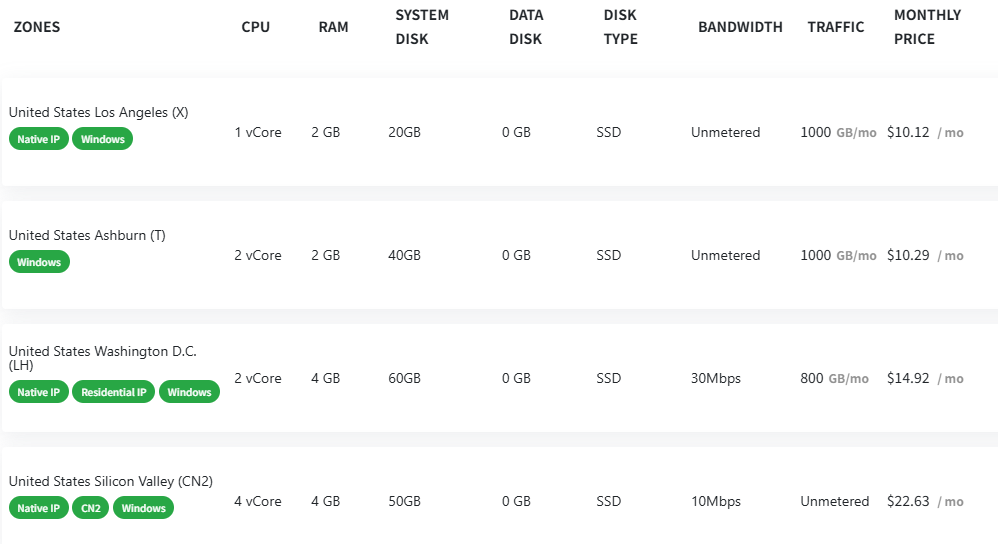The width and height of the screenshot is (998, 544).
Task: Click the $22.63 monthly price
Action: (x=908, y=501)
